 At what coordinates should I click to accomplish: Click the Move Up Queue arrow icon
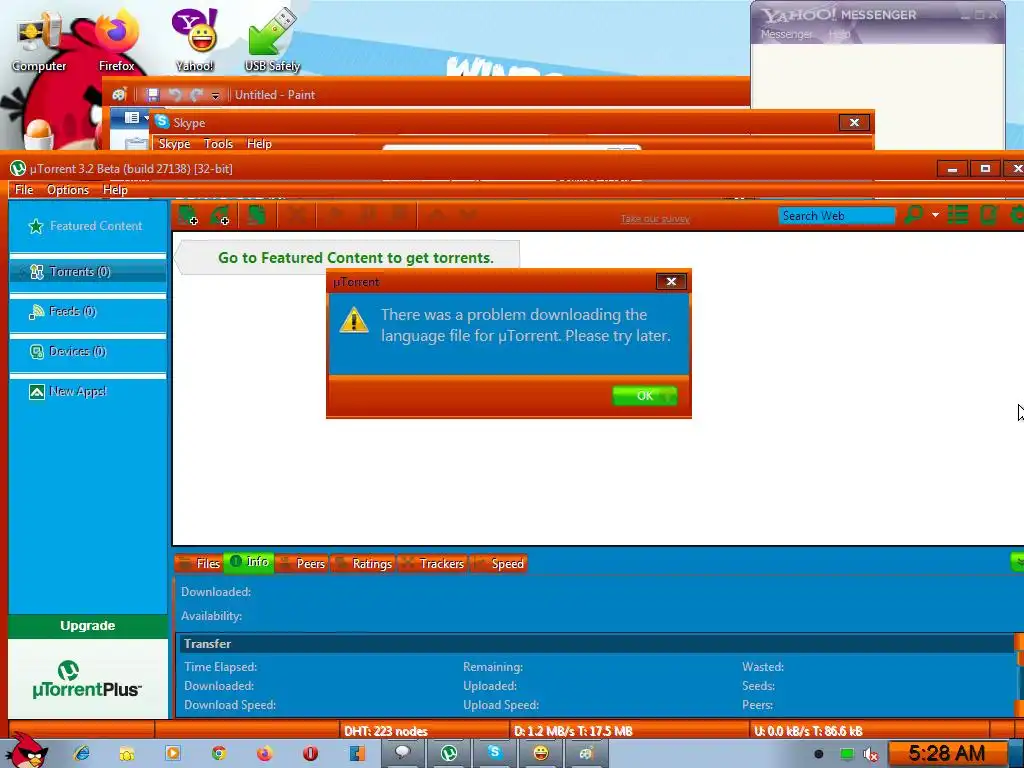pyautogui.click(x=437, y=214)
